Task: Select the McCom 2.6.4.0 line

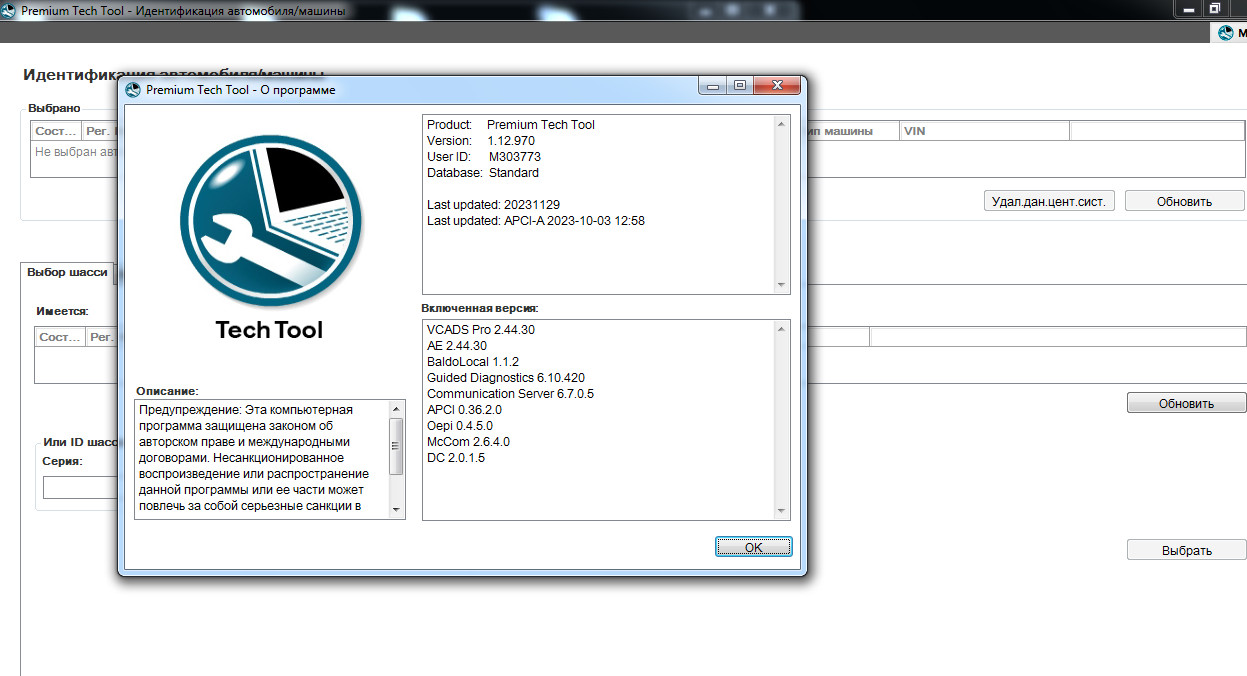Action: (x=468, y=441)
